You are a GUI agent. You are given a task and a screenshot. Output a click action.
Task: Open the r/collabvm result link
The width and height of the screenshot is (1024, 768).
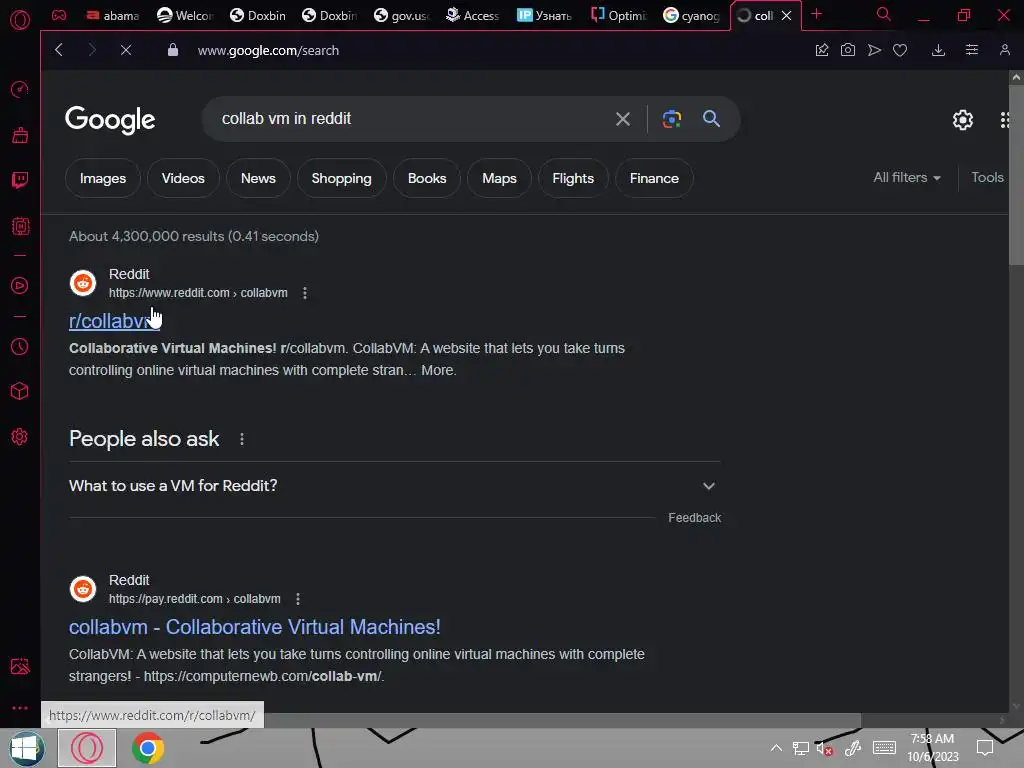tap(114, 321)
